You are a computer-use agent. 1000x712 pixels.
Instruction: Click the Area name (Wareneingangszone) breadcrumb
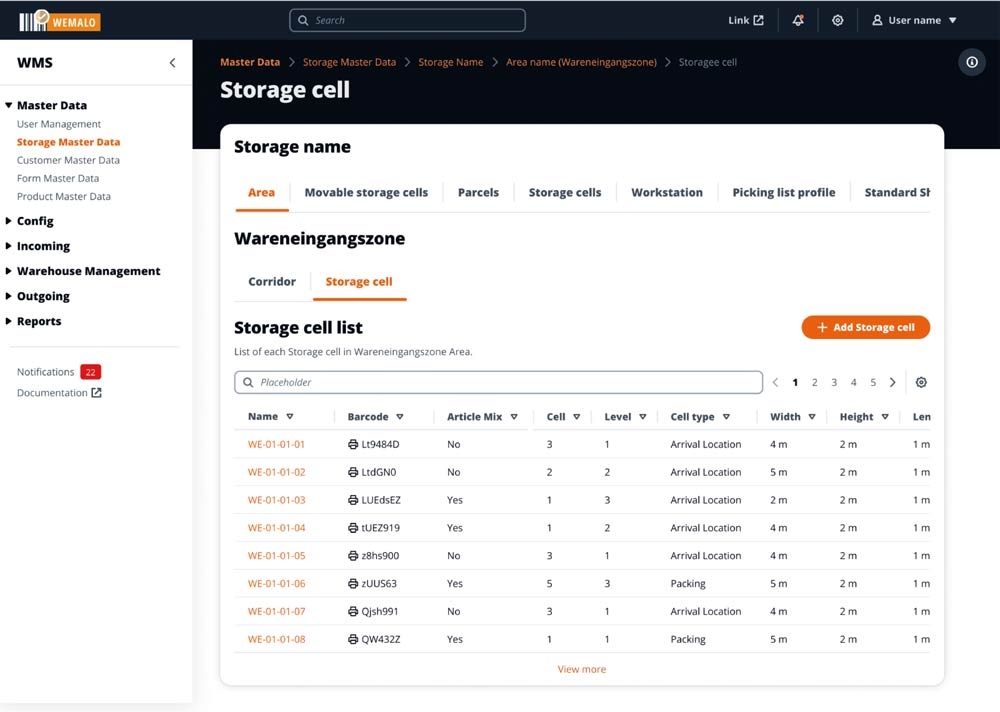click(581, 62)
